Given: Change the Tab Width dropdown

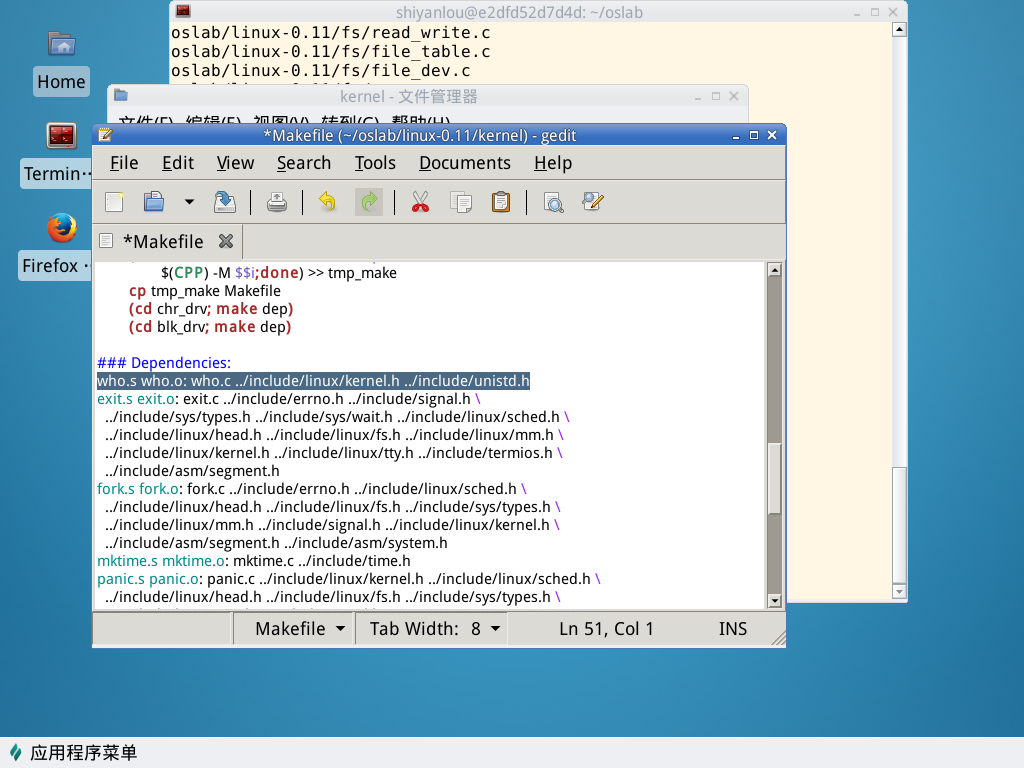Looking at the screenshot, I should coord(433,629).
